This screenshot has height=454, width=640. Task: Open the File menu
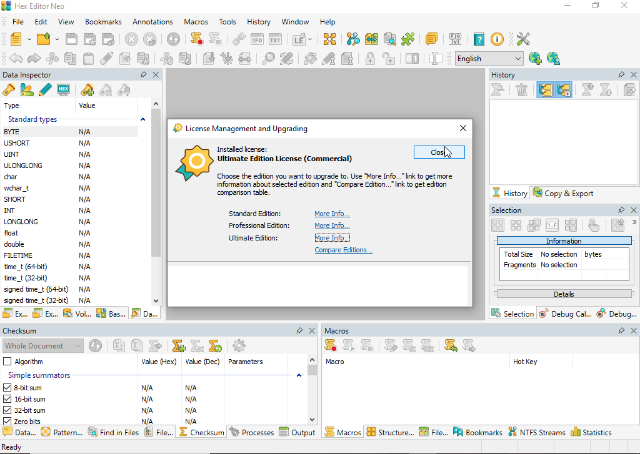coord(18,22)
